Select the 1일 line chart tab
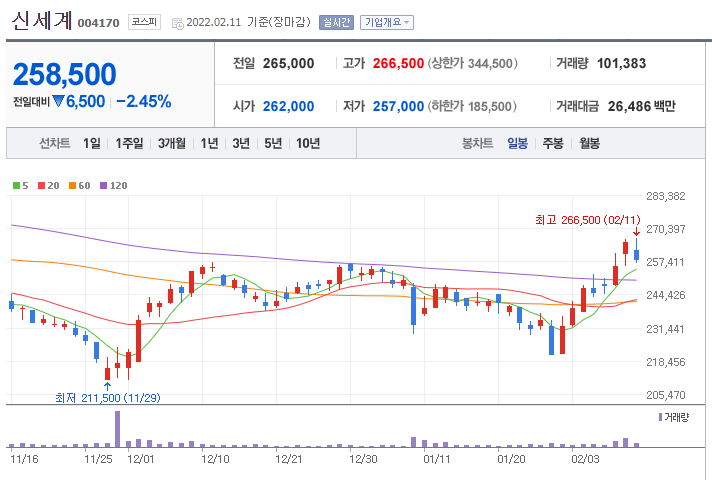 click(92, 144)
